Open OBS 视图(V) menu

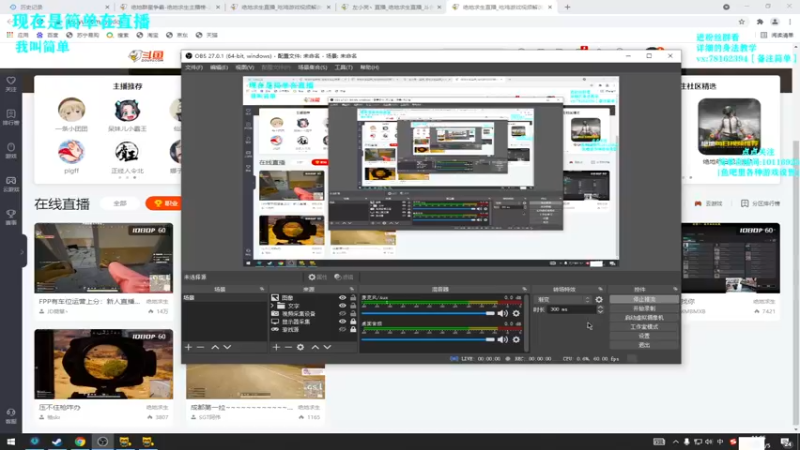pos(244,67)
